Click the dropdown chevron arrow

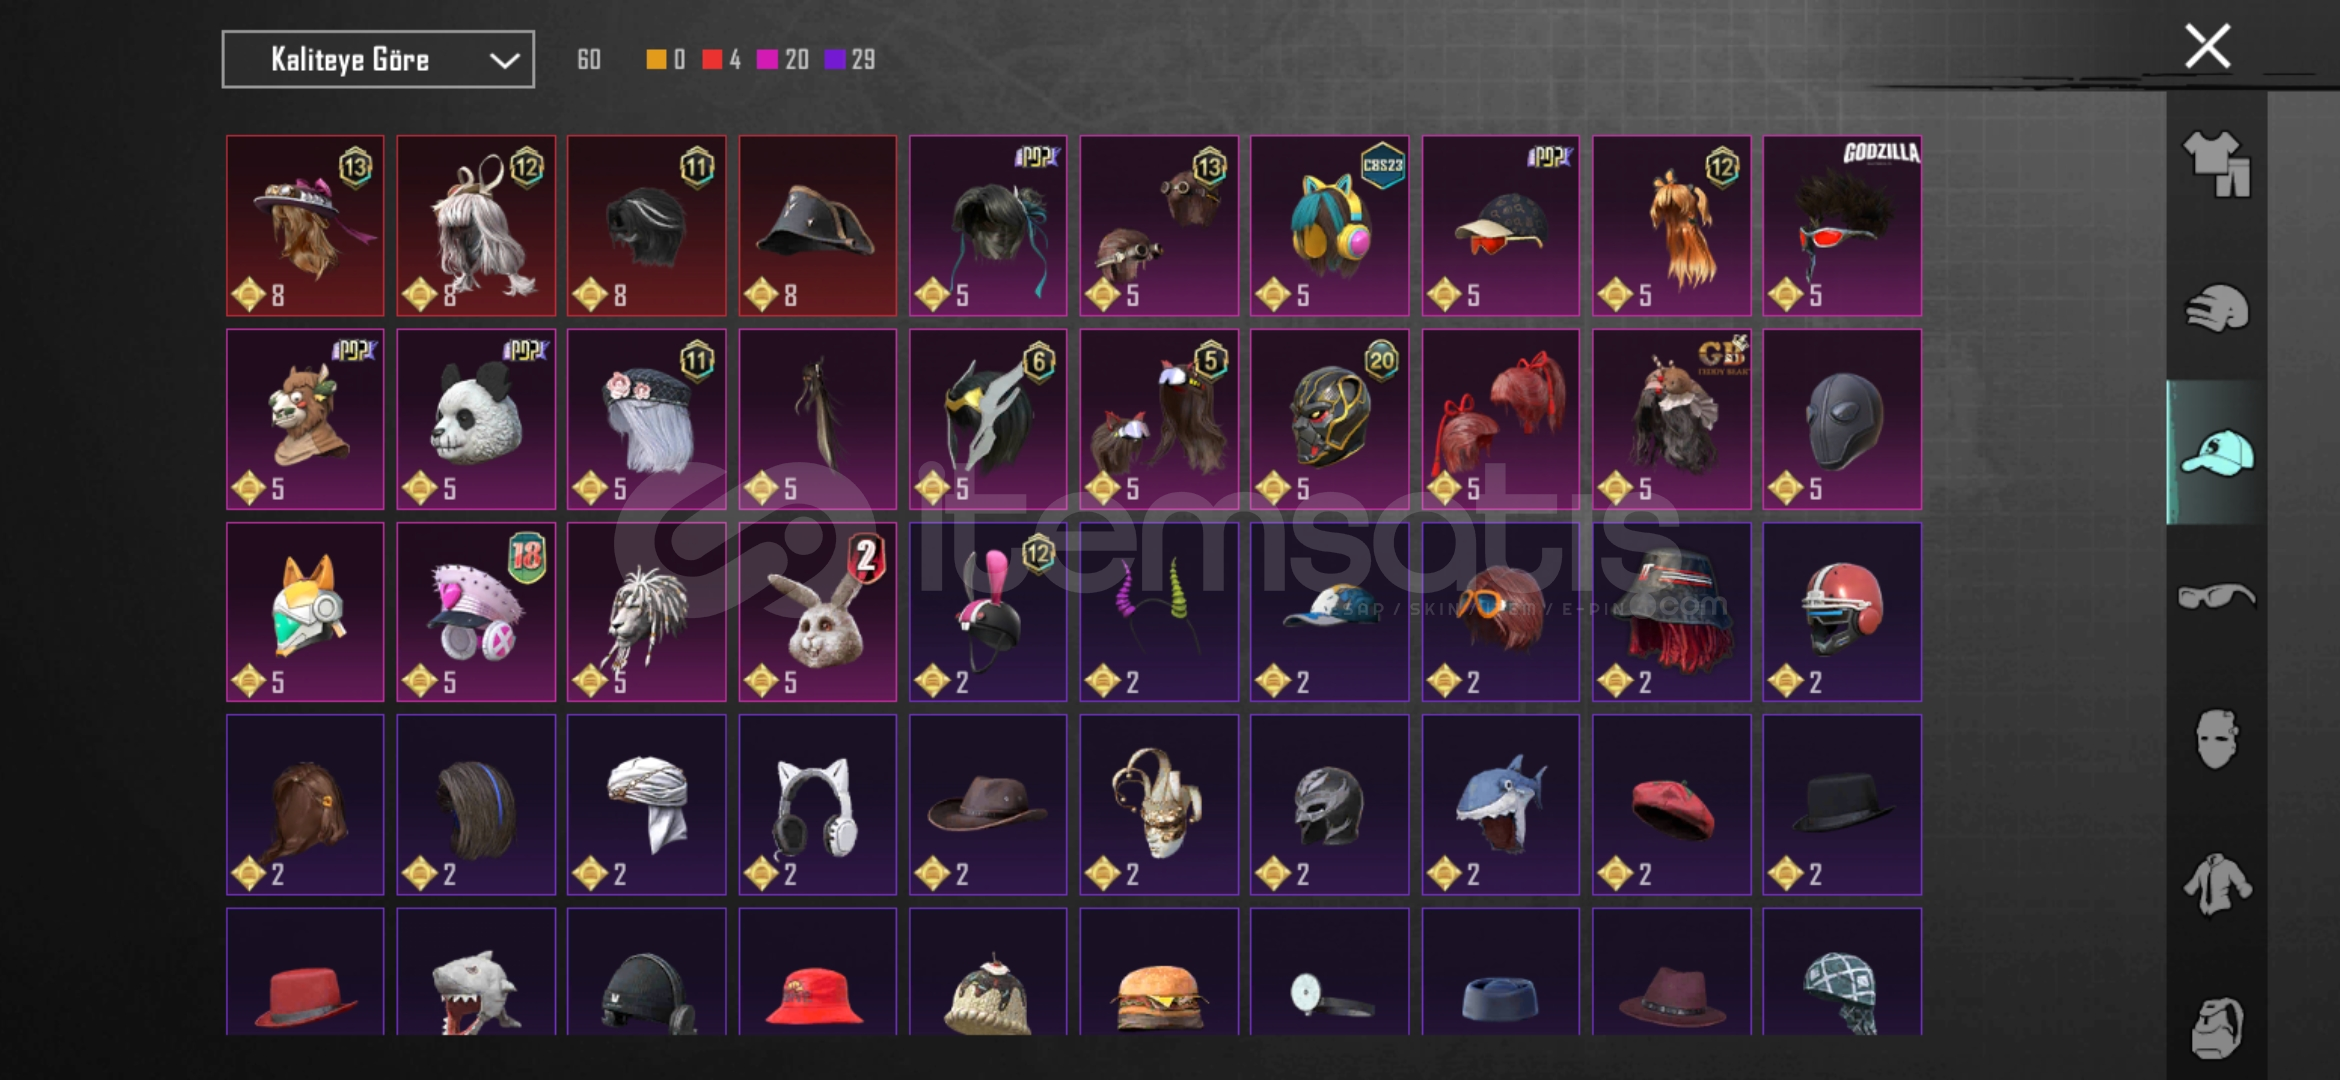click(x=504, y=60)
